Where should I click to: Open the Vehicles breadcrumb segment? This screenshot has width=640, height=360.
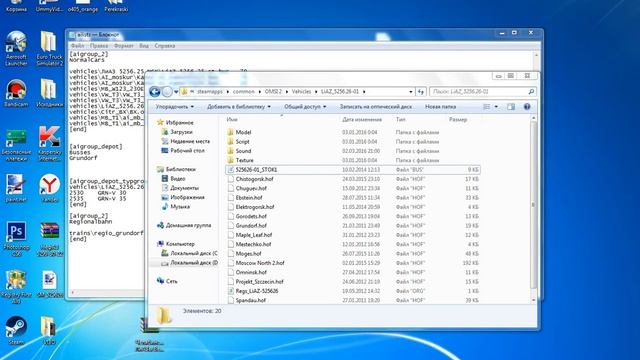click(x=301, y=91)
